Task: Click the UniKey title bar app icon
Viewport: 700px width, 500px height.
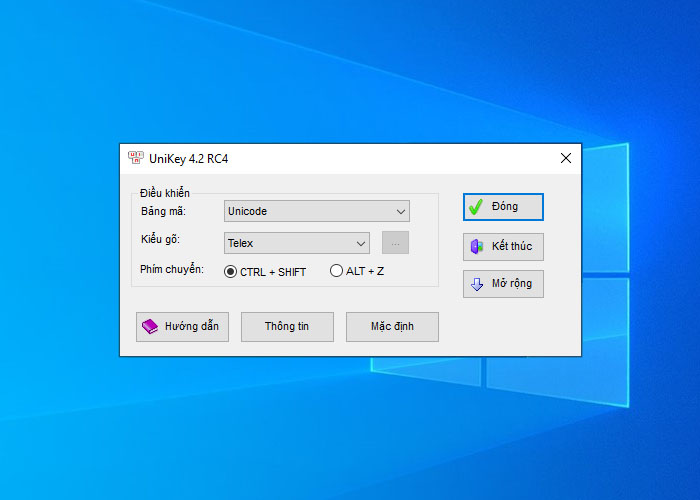Action: point(135,158)
